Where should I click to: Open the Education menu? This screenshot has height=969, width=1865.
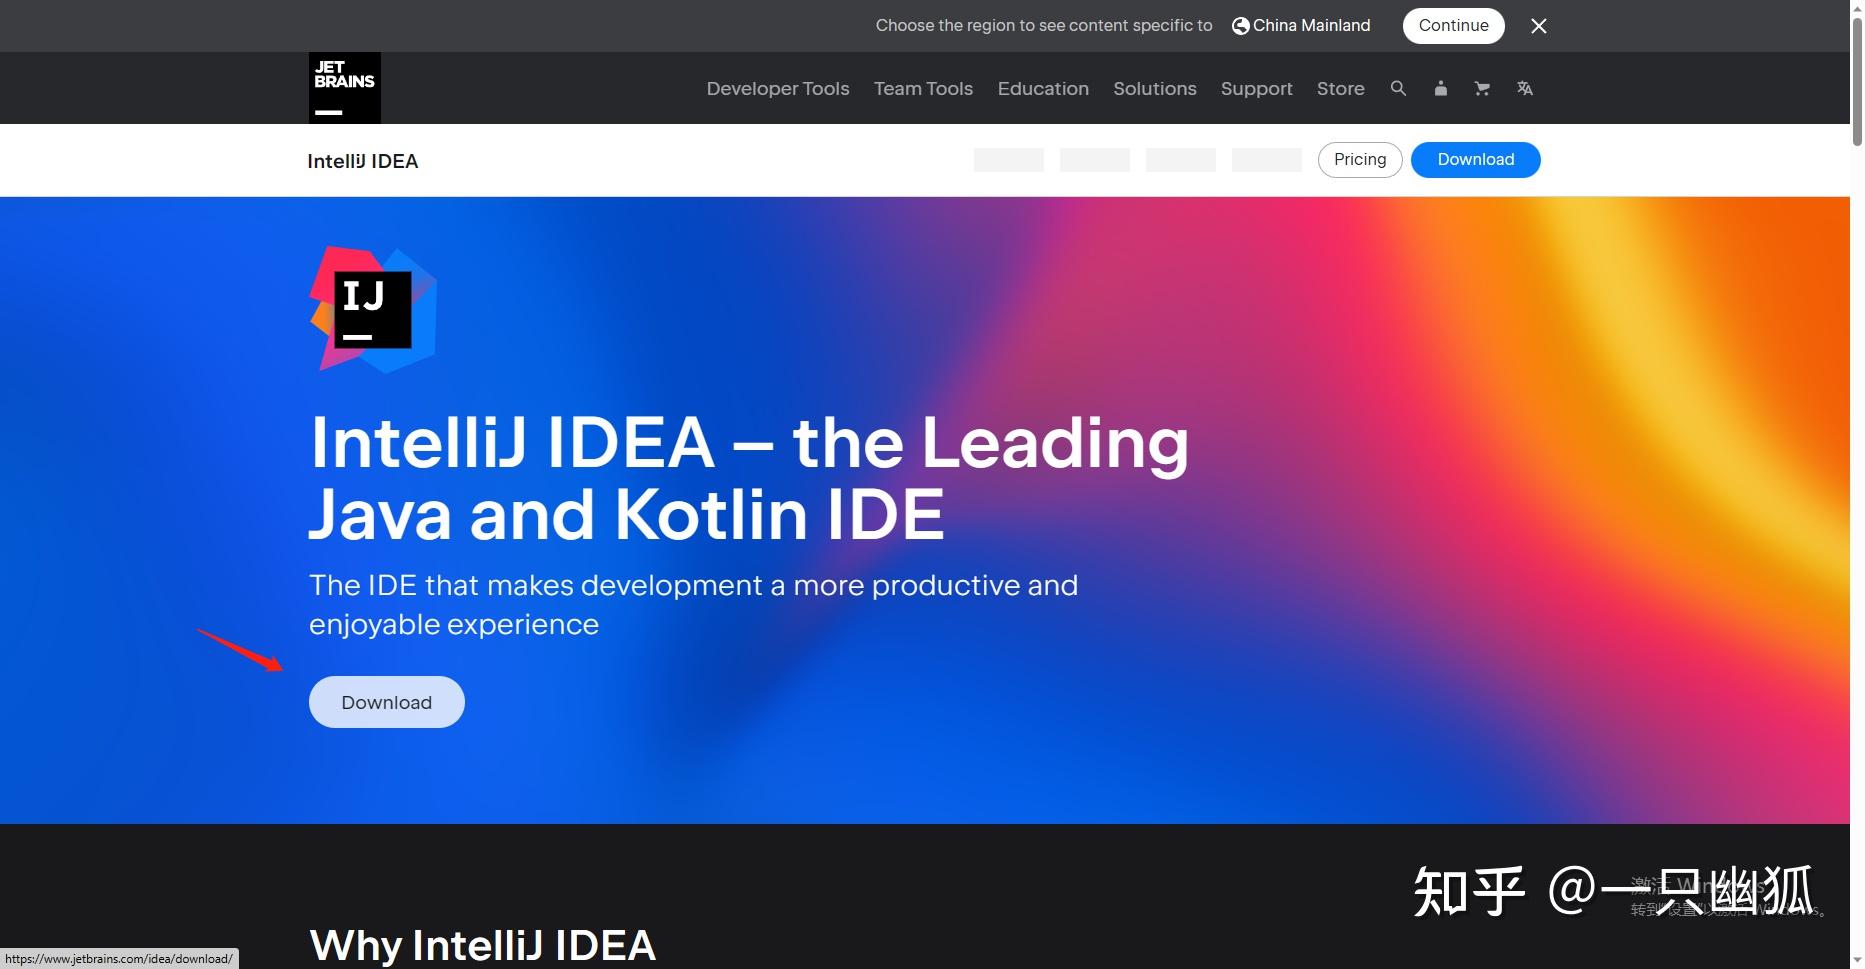click(1043, 88)
